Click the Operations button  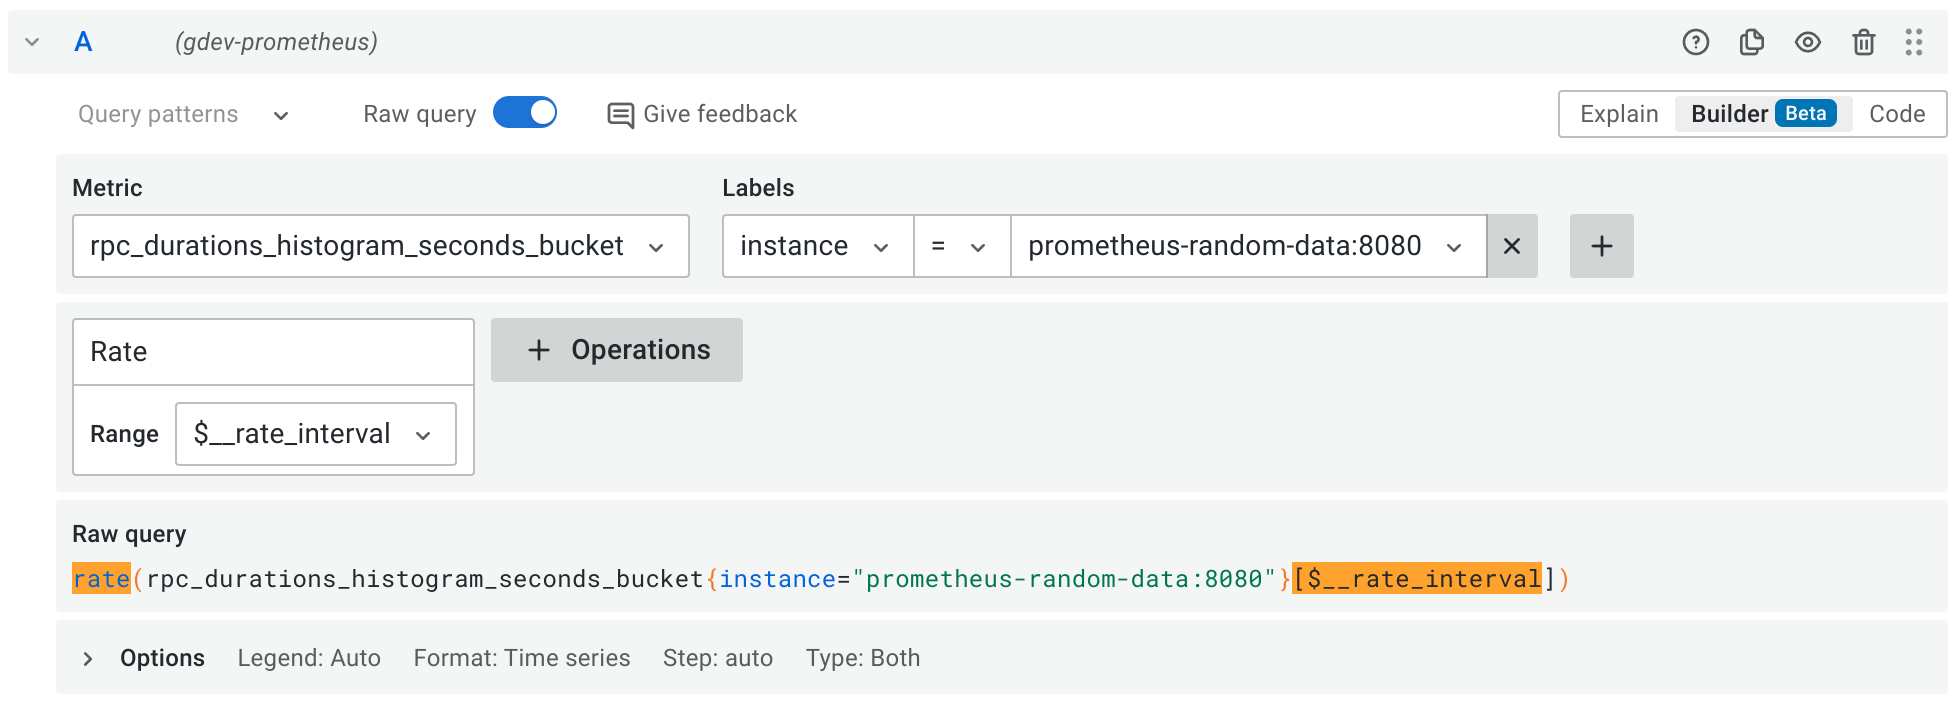pyautogui.click(x=616, y=350)
